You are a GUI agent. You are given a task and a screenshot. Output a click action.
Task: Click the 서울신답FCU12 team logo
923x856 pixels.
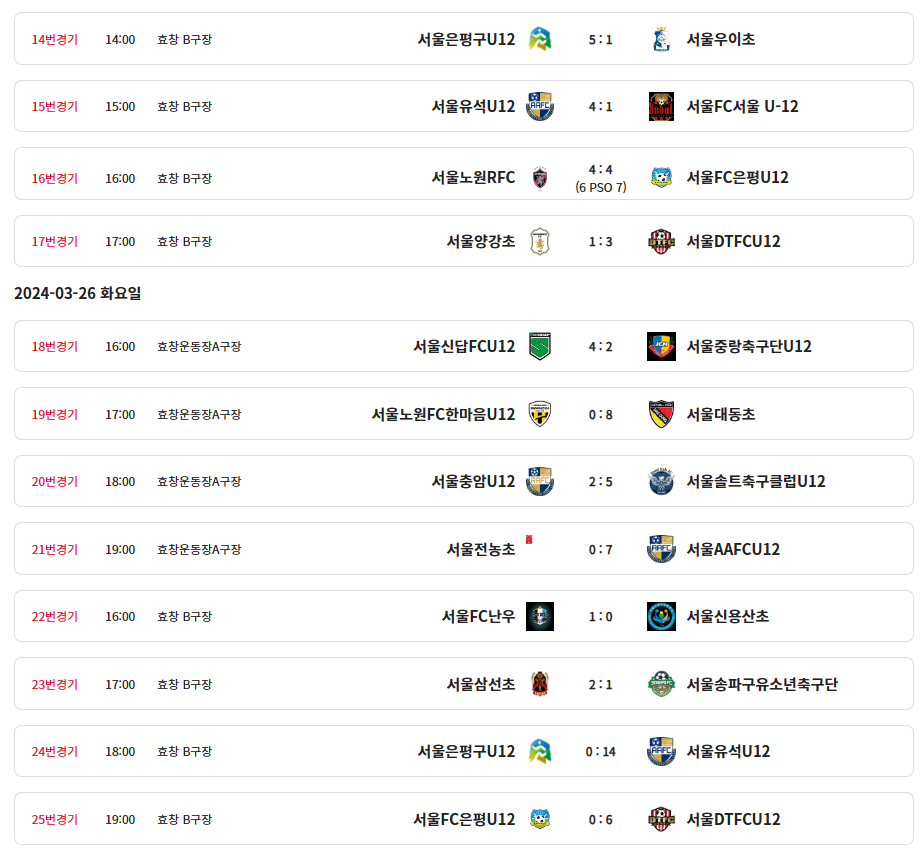pyautogui.click(x=540, y=346)
